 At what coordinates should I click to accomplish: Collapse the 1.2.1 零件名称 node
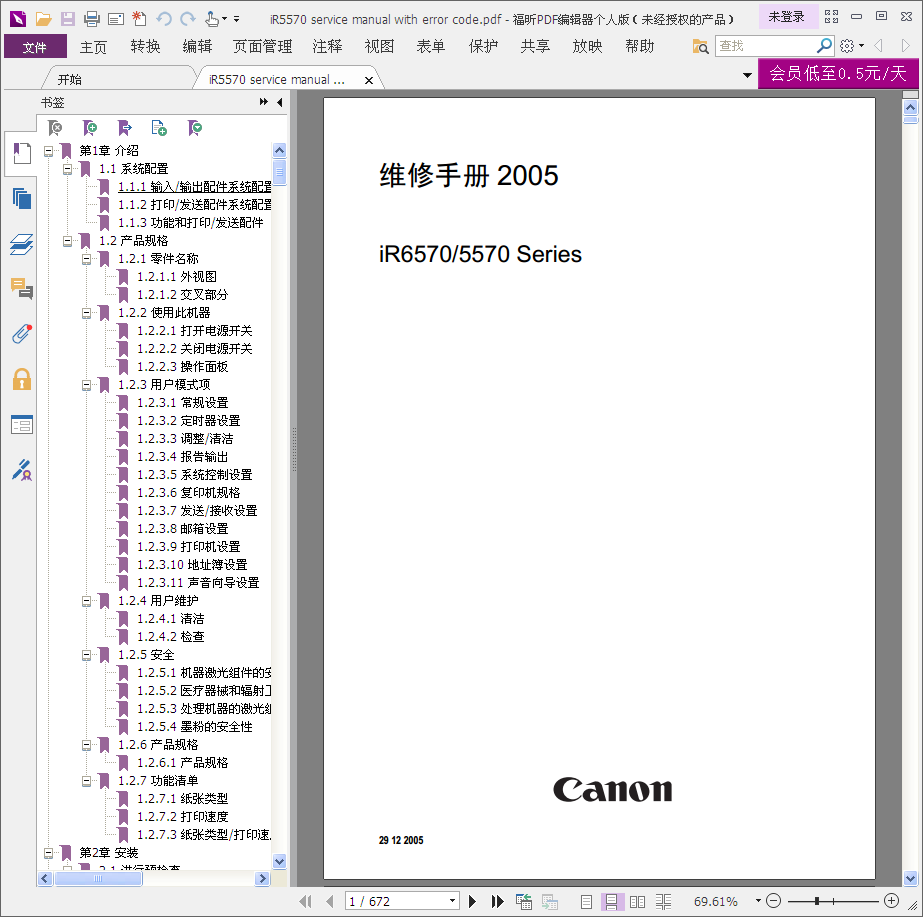(x=87, y=260)
